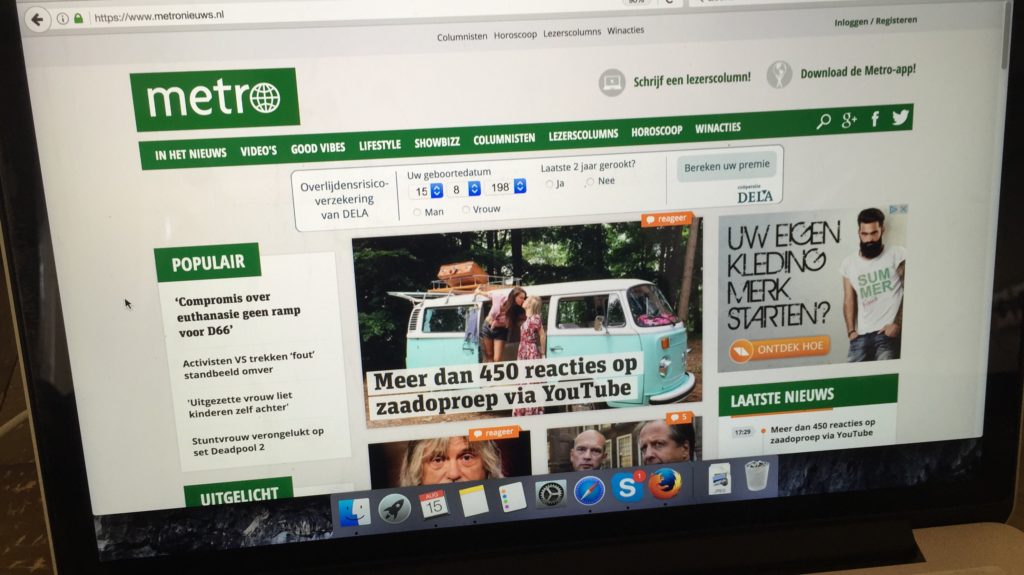Viewport: 1024px width, 575px height.
Task: Click the browser back arrow button
Action: pyautogui.click(x=37, y=19)
